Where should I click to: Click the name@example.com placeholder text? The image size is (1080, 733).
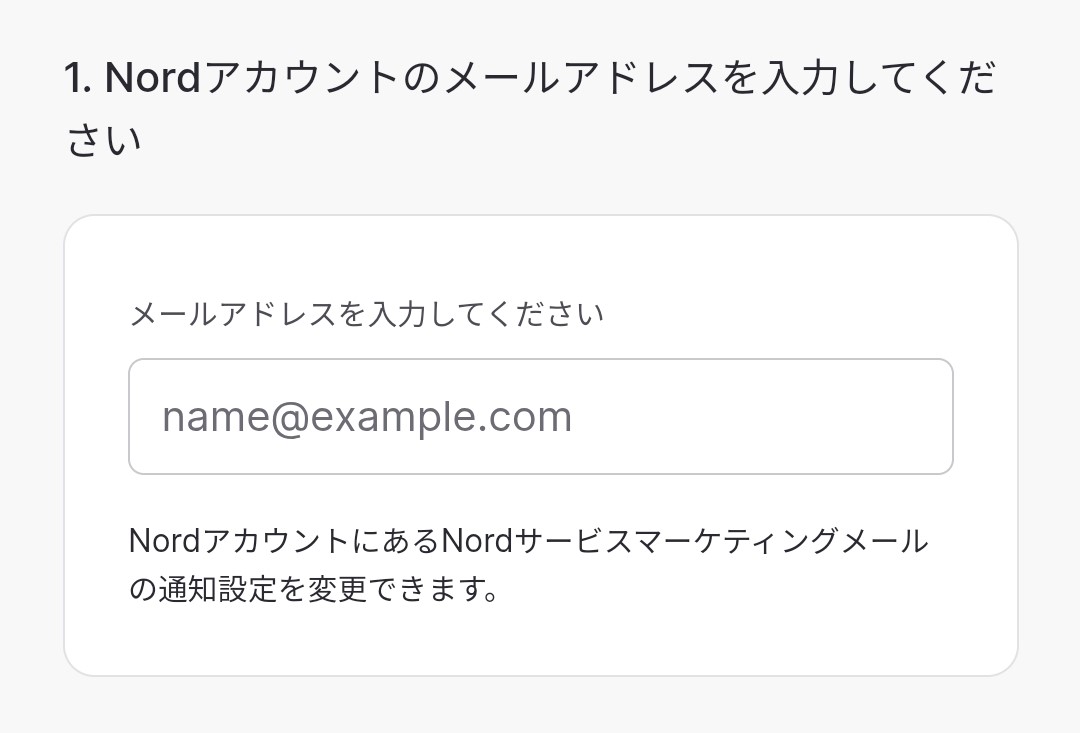(367, 417)
